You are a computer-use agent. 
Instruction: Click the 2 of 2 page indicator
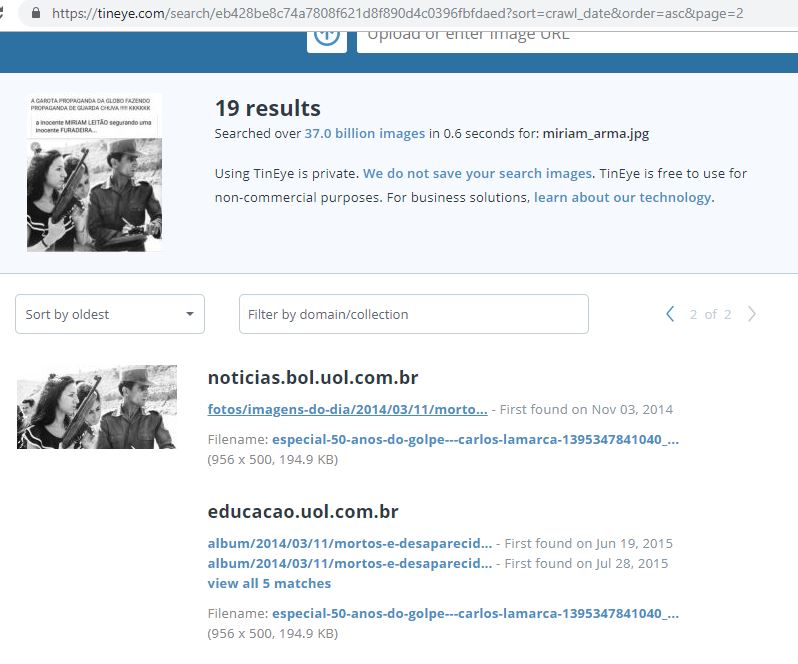[710, 314]
